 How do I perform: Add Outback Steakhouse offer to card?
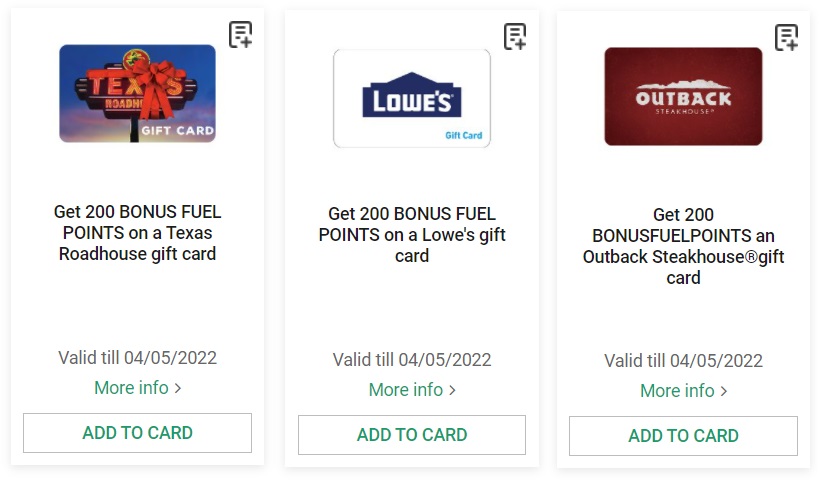click(684, 436)
